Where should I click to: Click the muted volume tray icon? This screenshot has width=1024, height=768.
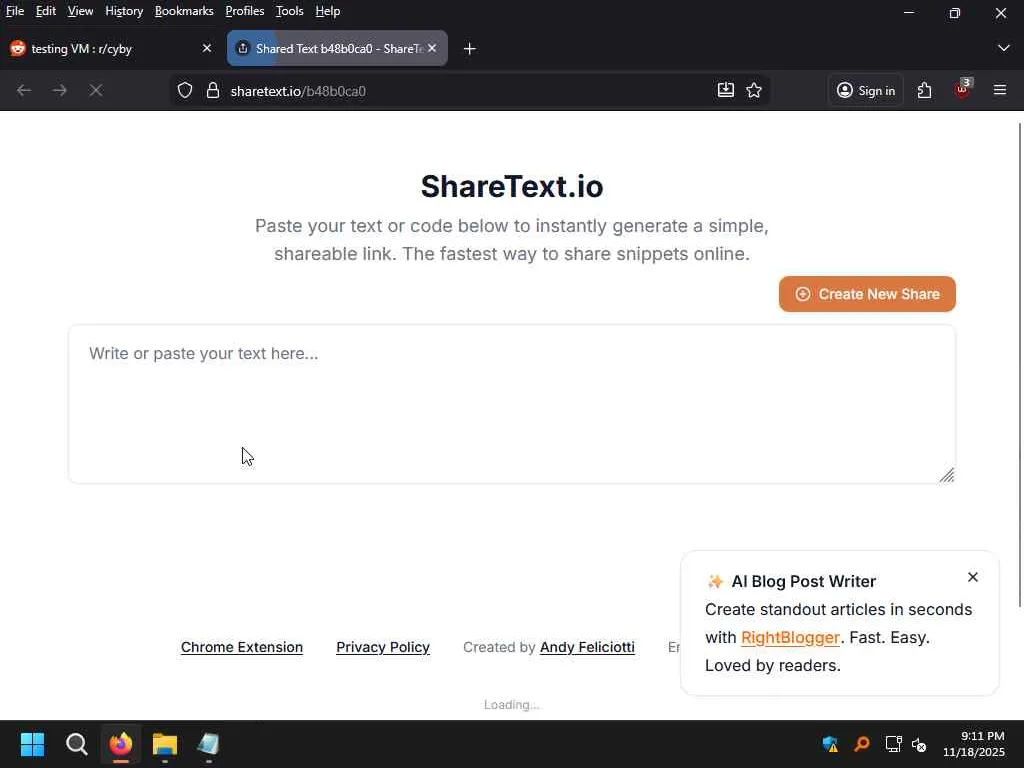919,744
